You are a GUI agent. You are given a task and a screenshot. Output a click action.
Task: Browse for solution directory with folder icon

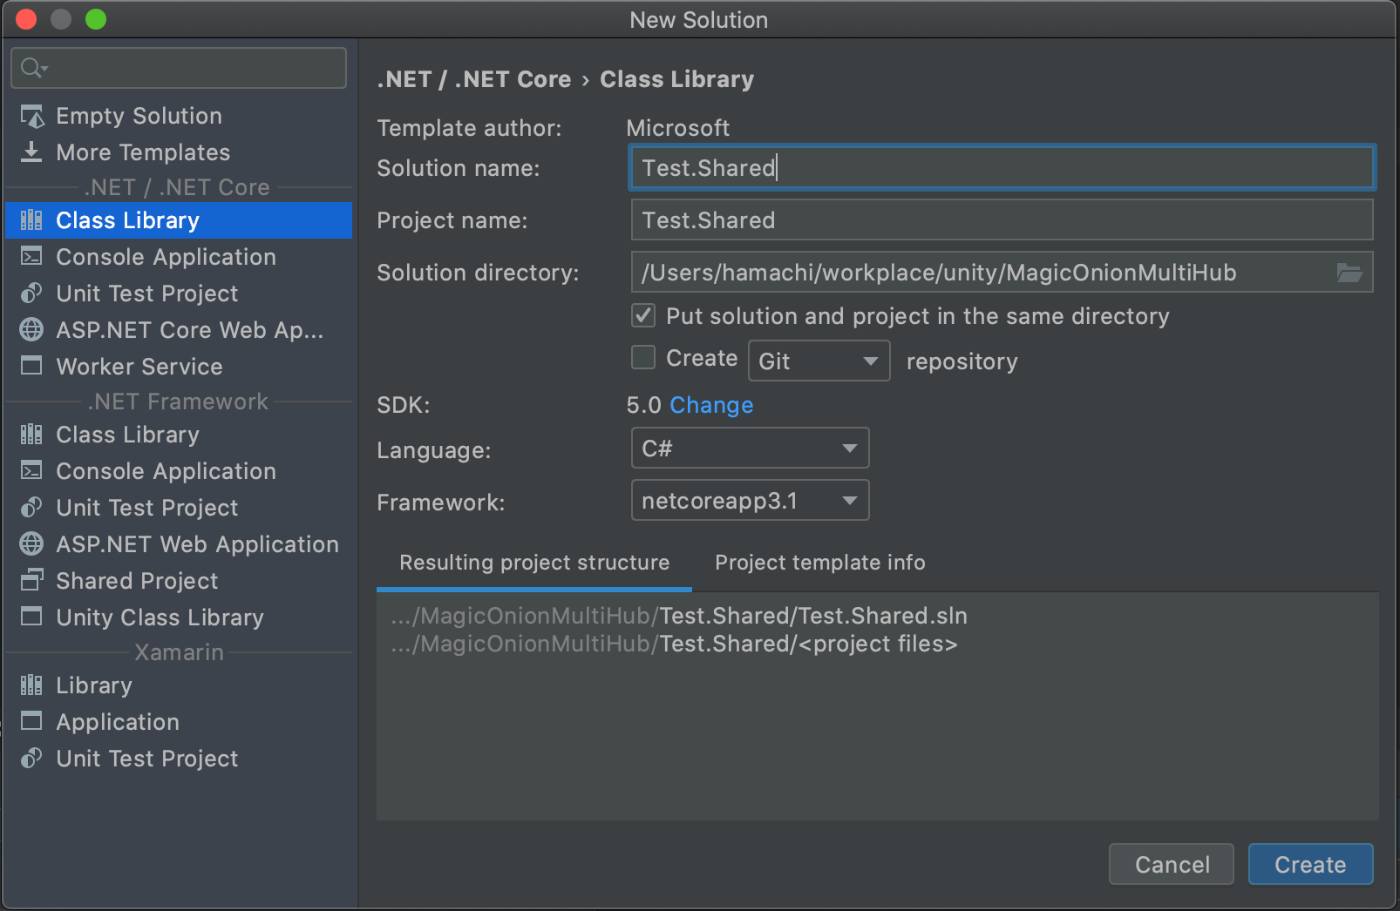(x=1349, y=272)
